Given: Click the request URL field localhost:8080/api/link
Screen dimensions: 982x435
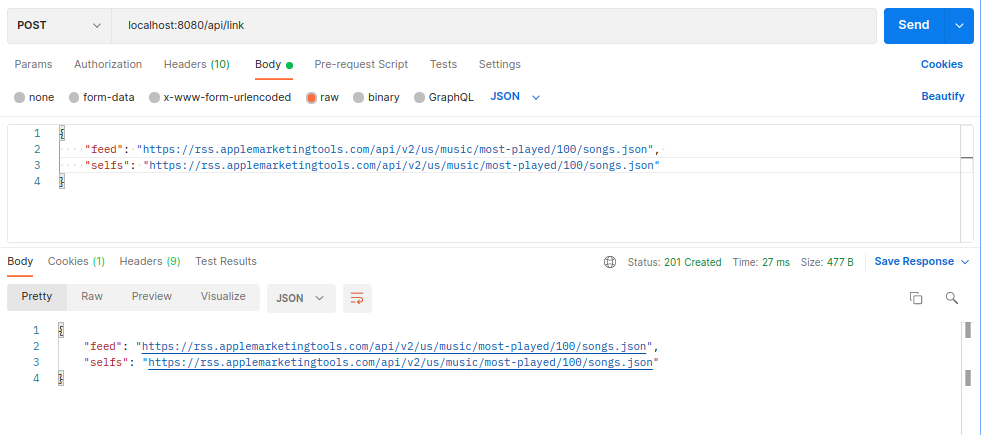Looking at the screenshot, I should click(x=494, y=26).
